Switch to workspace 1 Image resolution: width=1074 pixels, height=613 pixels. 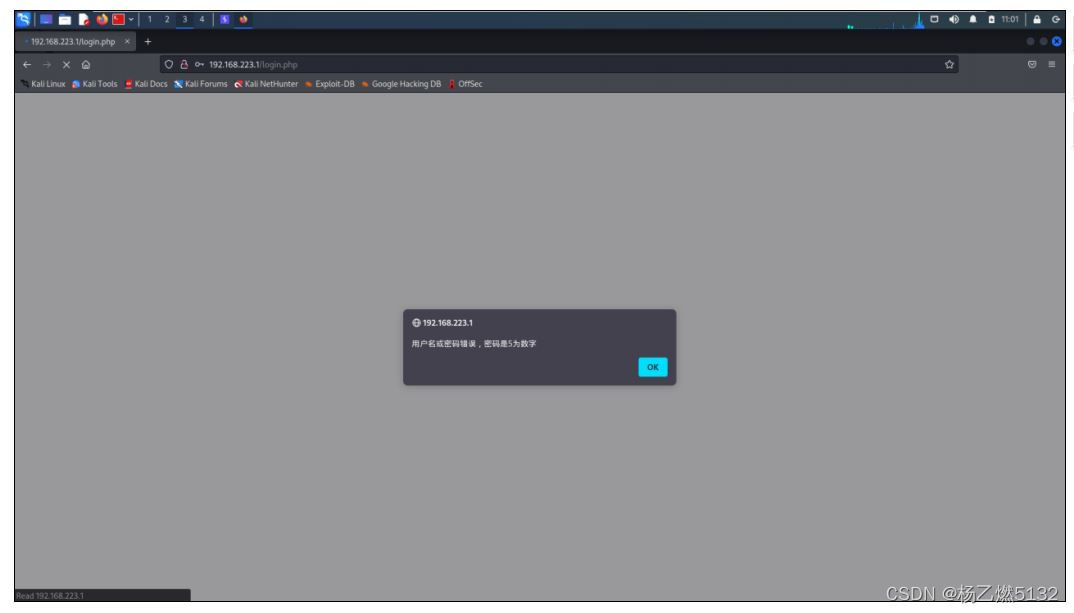pyautogui.click(x=151, y=20)
